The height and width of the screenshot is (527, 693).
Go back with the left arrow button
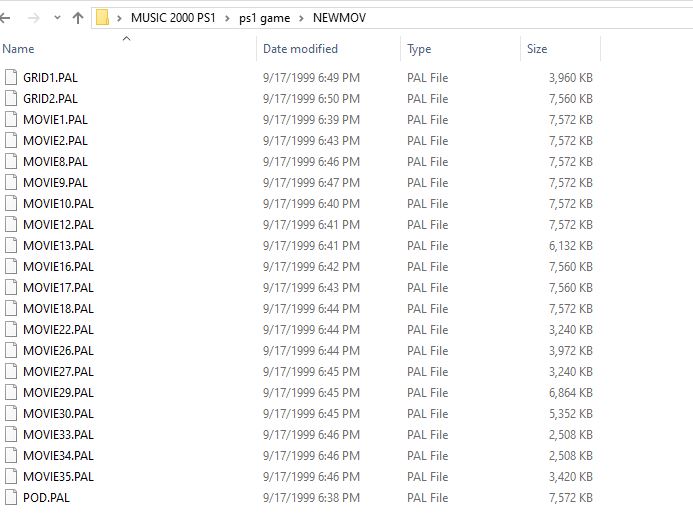point(5,18)
